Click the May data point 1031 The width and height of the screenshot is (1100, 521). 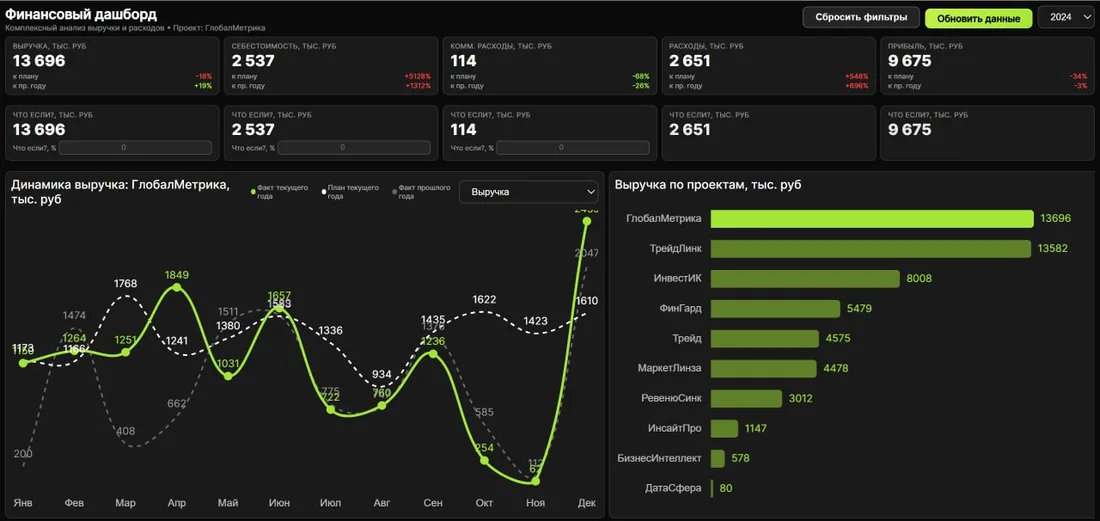click(228, 377)
